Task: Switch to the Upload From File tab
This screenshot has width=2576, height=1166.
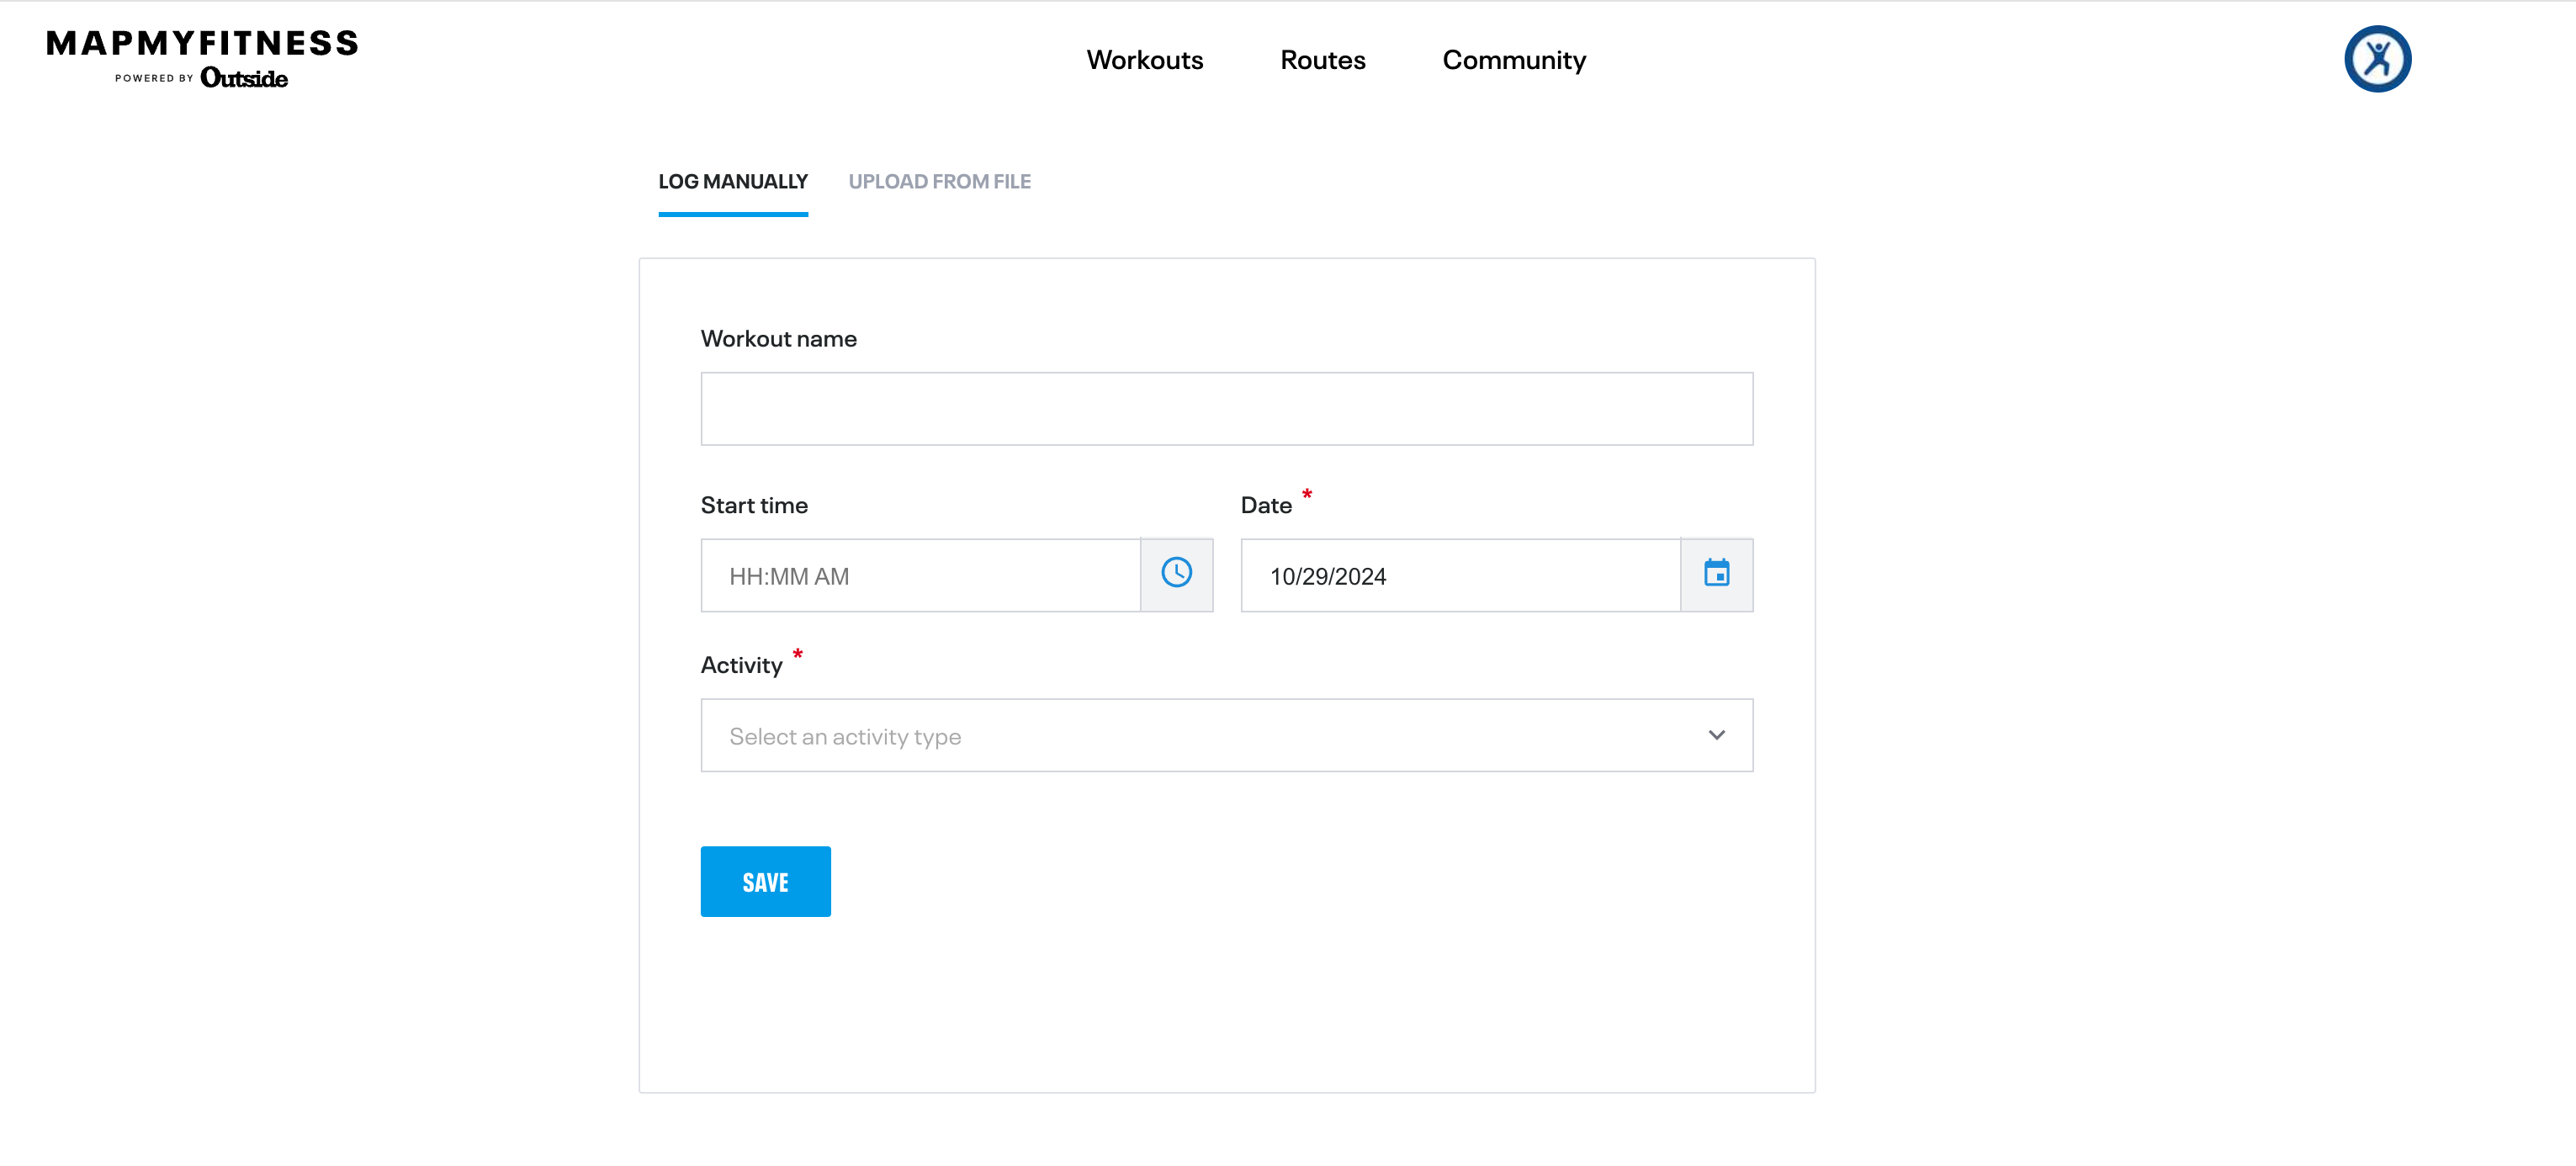Action: [939, 182]
